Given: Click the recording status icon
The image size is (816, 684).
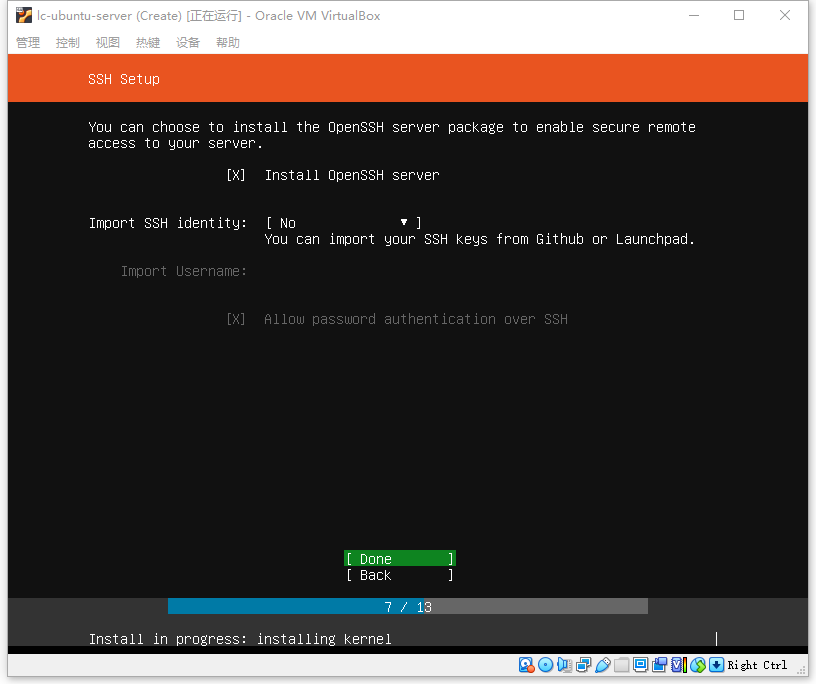Looking at the screenshot, I should pyautogui.click(x=659, y=665).
